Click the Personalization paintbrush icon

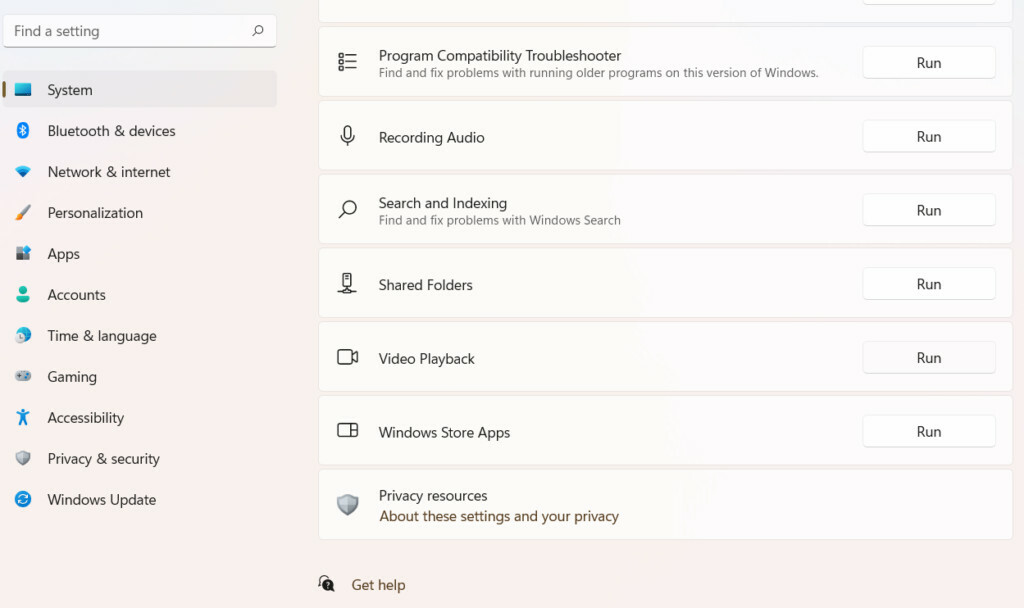pyautogui.click(x=23, y=213)
